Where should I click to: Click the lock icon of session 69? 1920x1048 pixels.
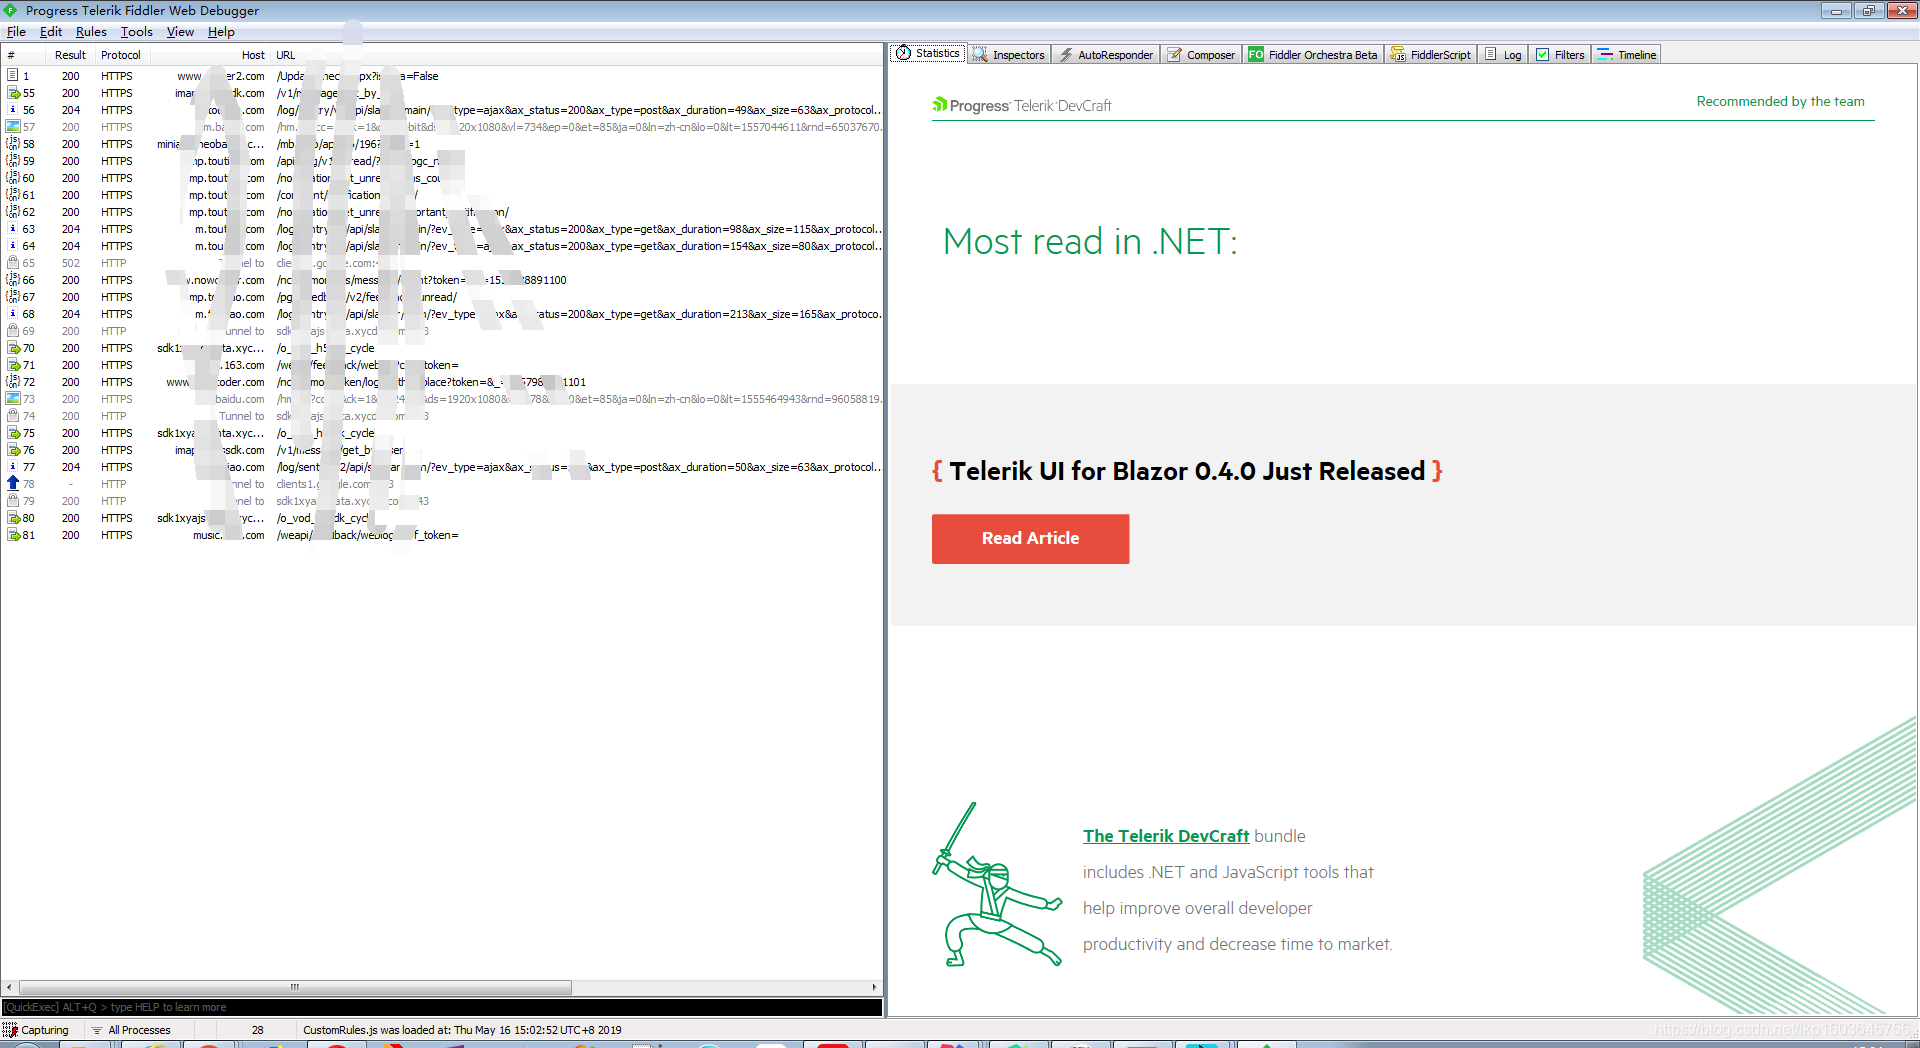click(13, 331)
